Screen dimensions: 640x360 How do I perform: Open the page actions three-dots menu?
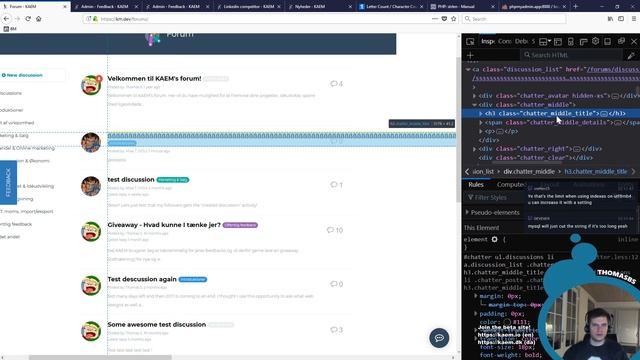pos(435,19)
